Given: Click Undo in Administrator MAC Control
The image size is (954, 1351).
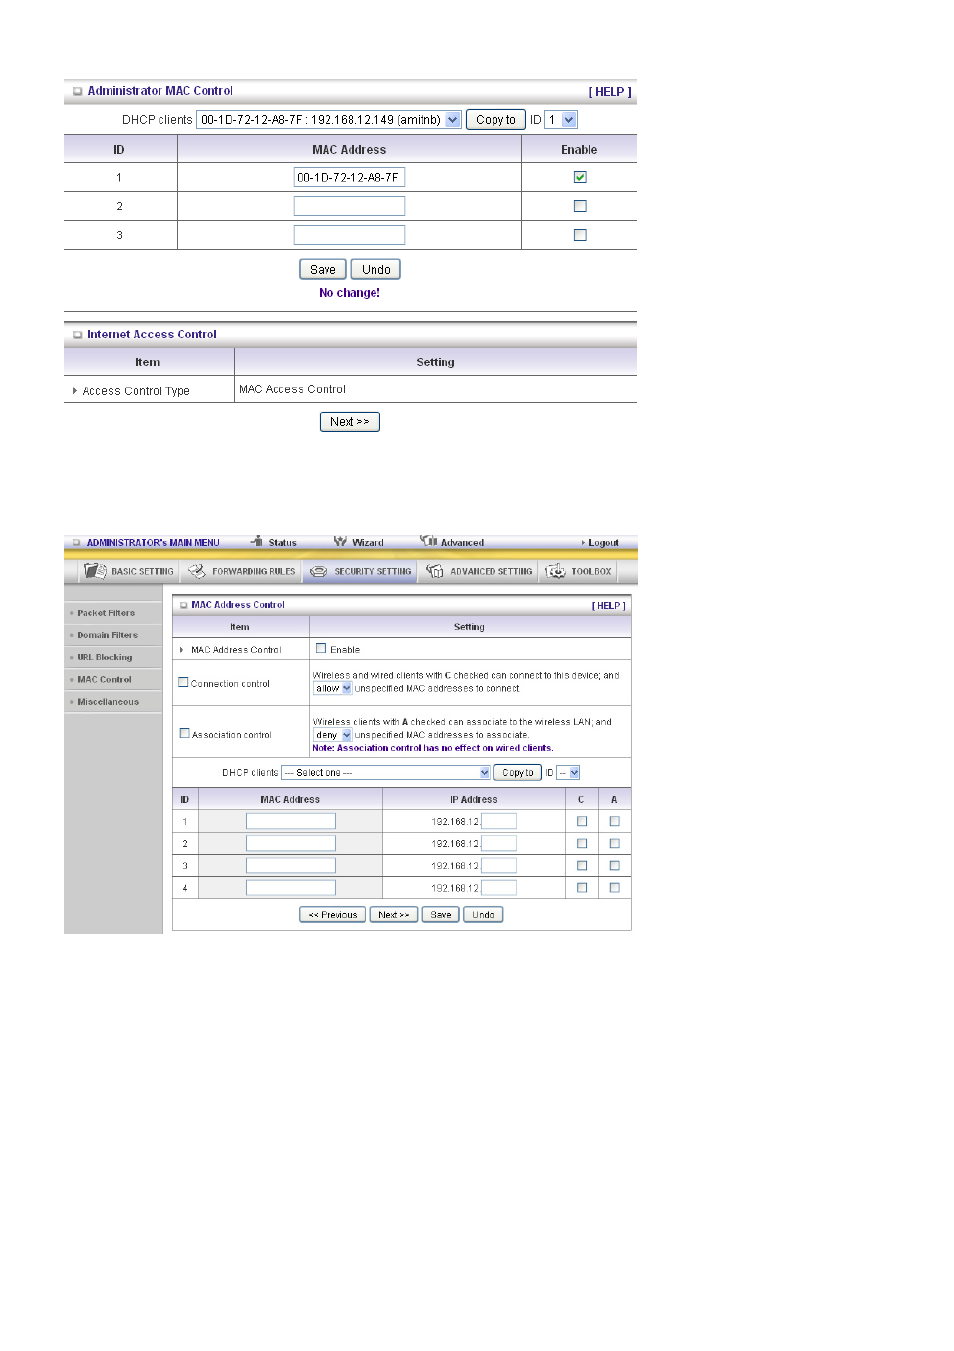Looking at the screenshot, I should [x=376, y=269].
